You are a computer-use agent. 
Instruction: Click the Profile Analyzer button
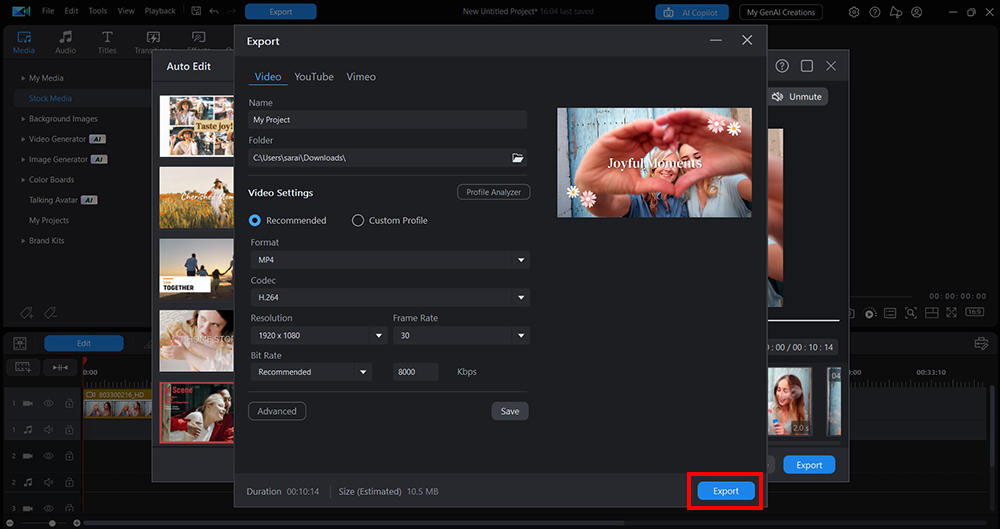pyautogui.click(x=494, y=192)
